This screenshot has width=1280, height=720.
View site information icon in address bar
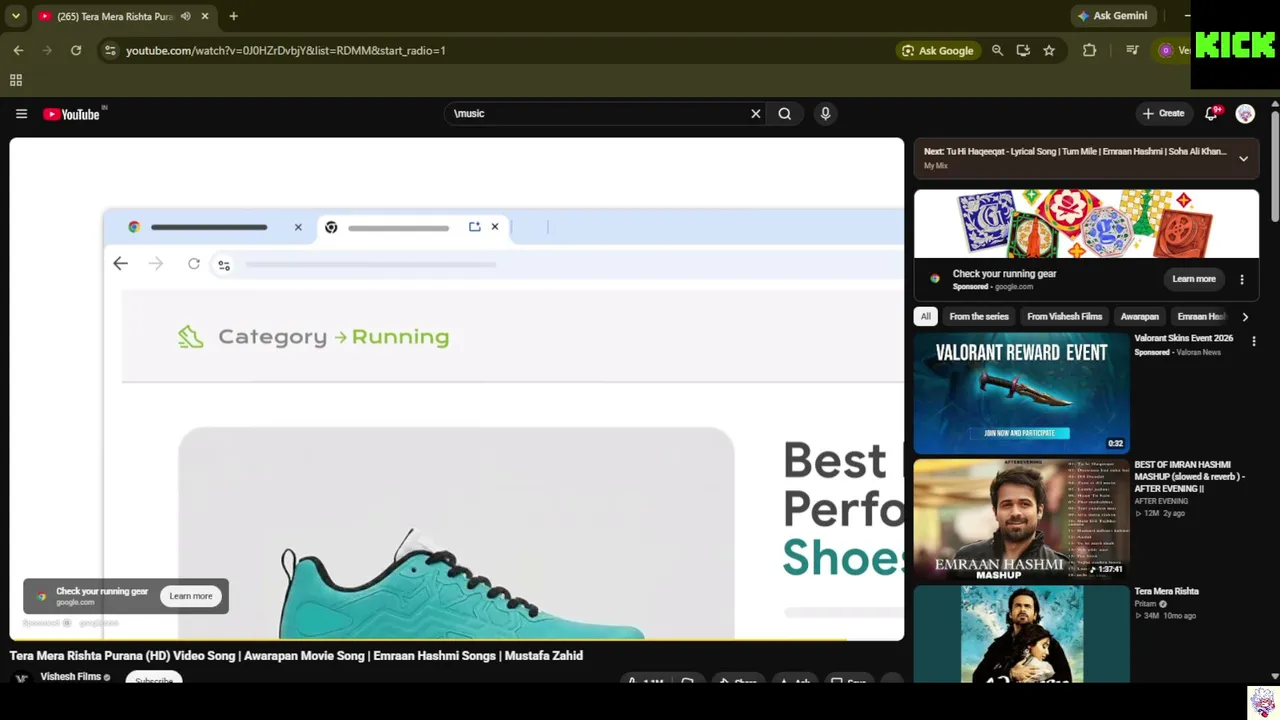point(110,50)
